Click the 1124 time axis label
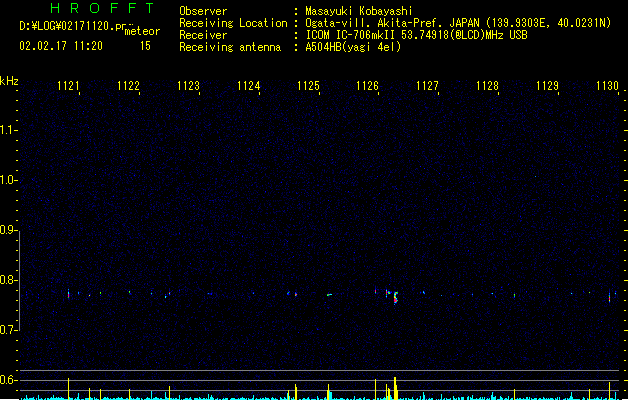629x400 pixels. tap(248, 86)
